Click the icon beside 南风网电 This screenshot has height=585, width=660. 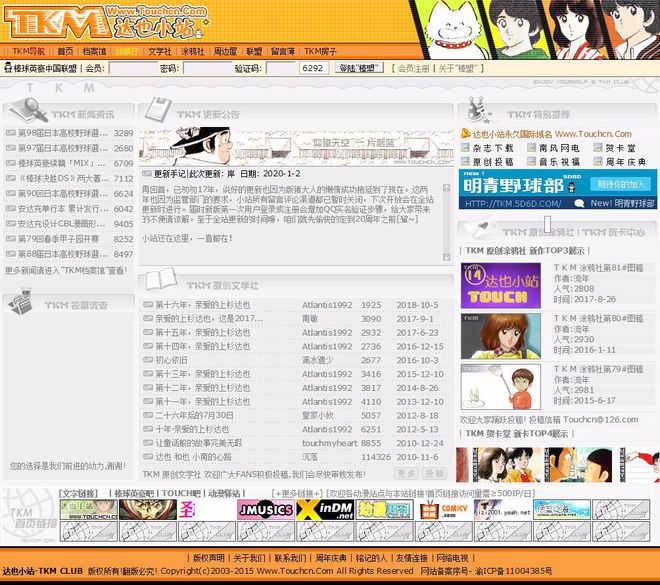532,147
